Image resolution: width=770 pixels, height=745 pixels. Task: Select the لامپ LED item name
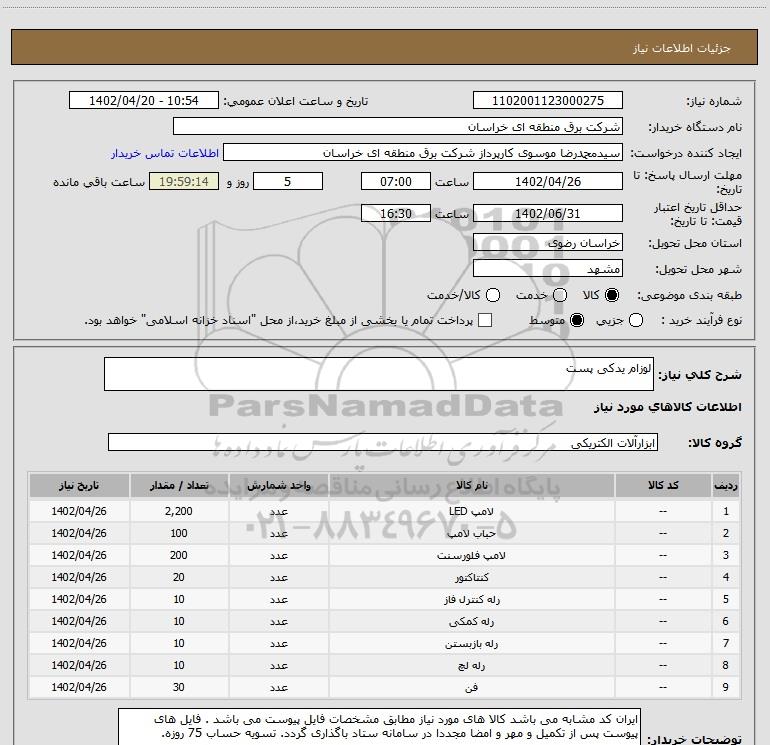471,511
